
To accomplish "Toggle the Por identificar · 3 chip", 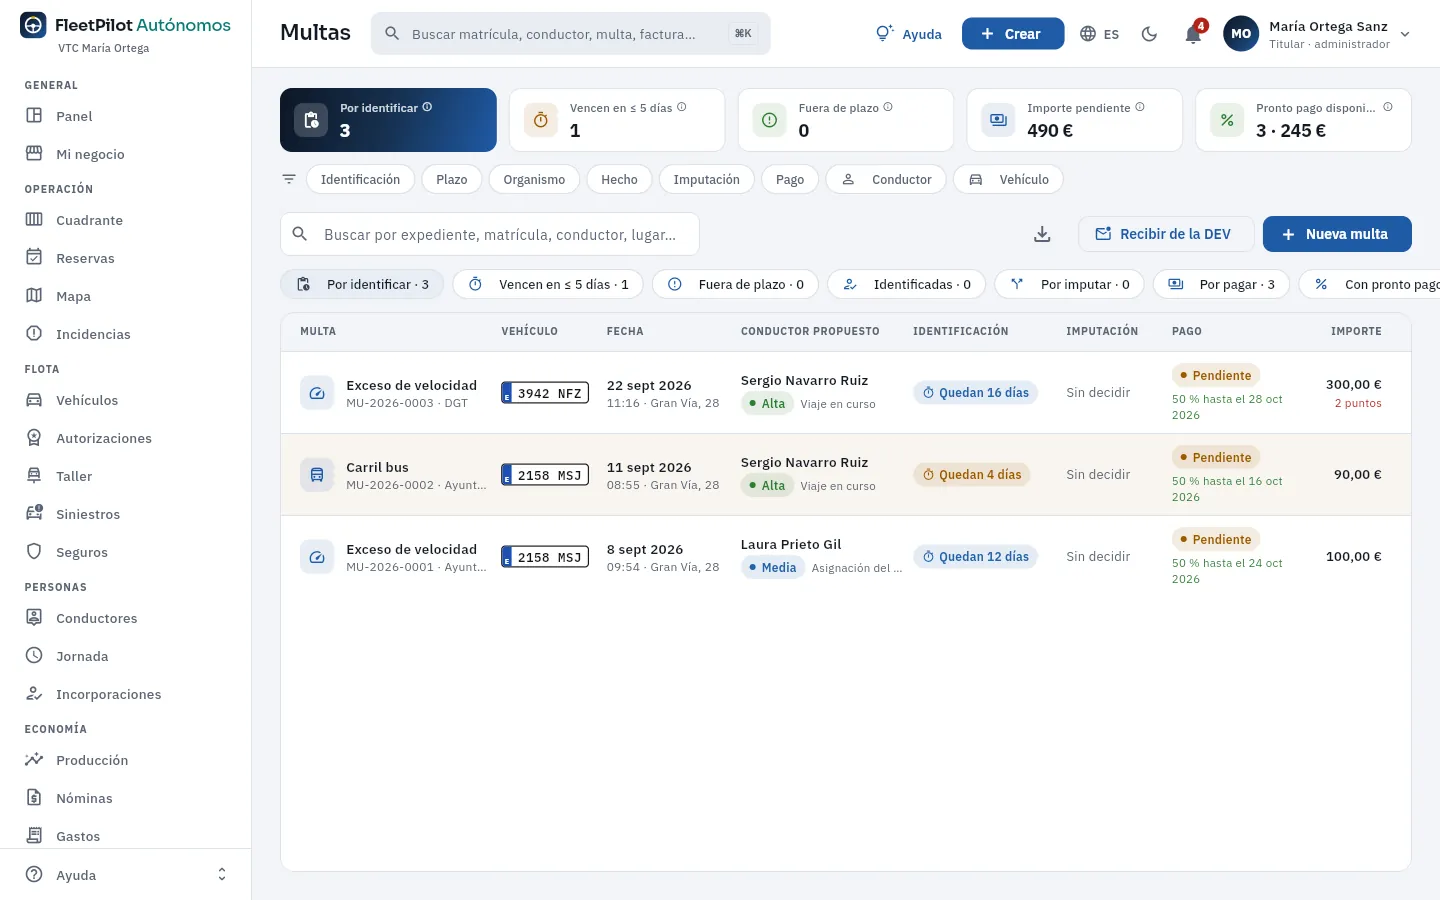I will [x=362, y=284].
